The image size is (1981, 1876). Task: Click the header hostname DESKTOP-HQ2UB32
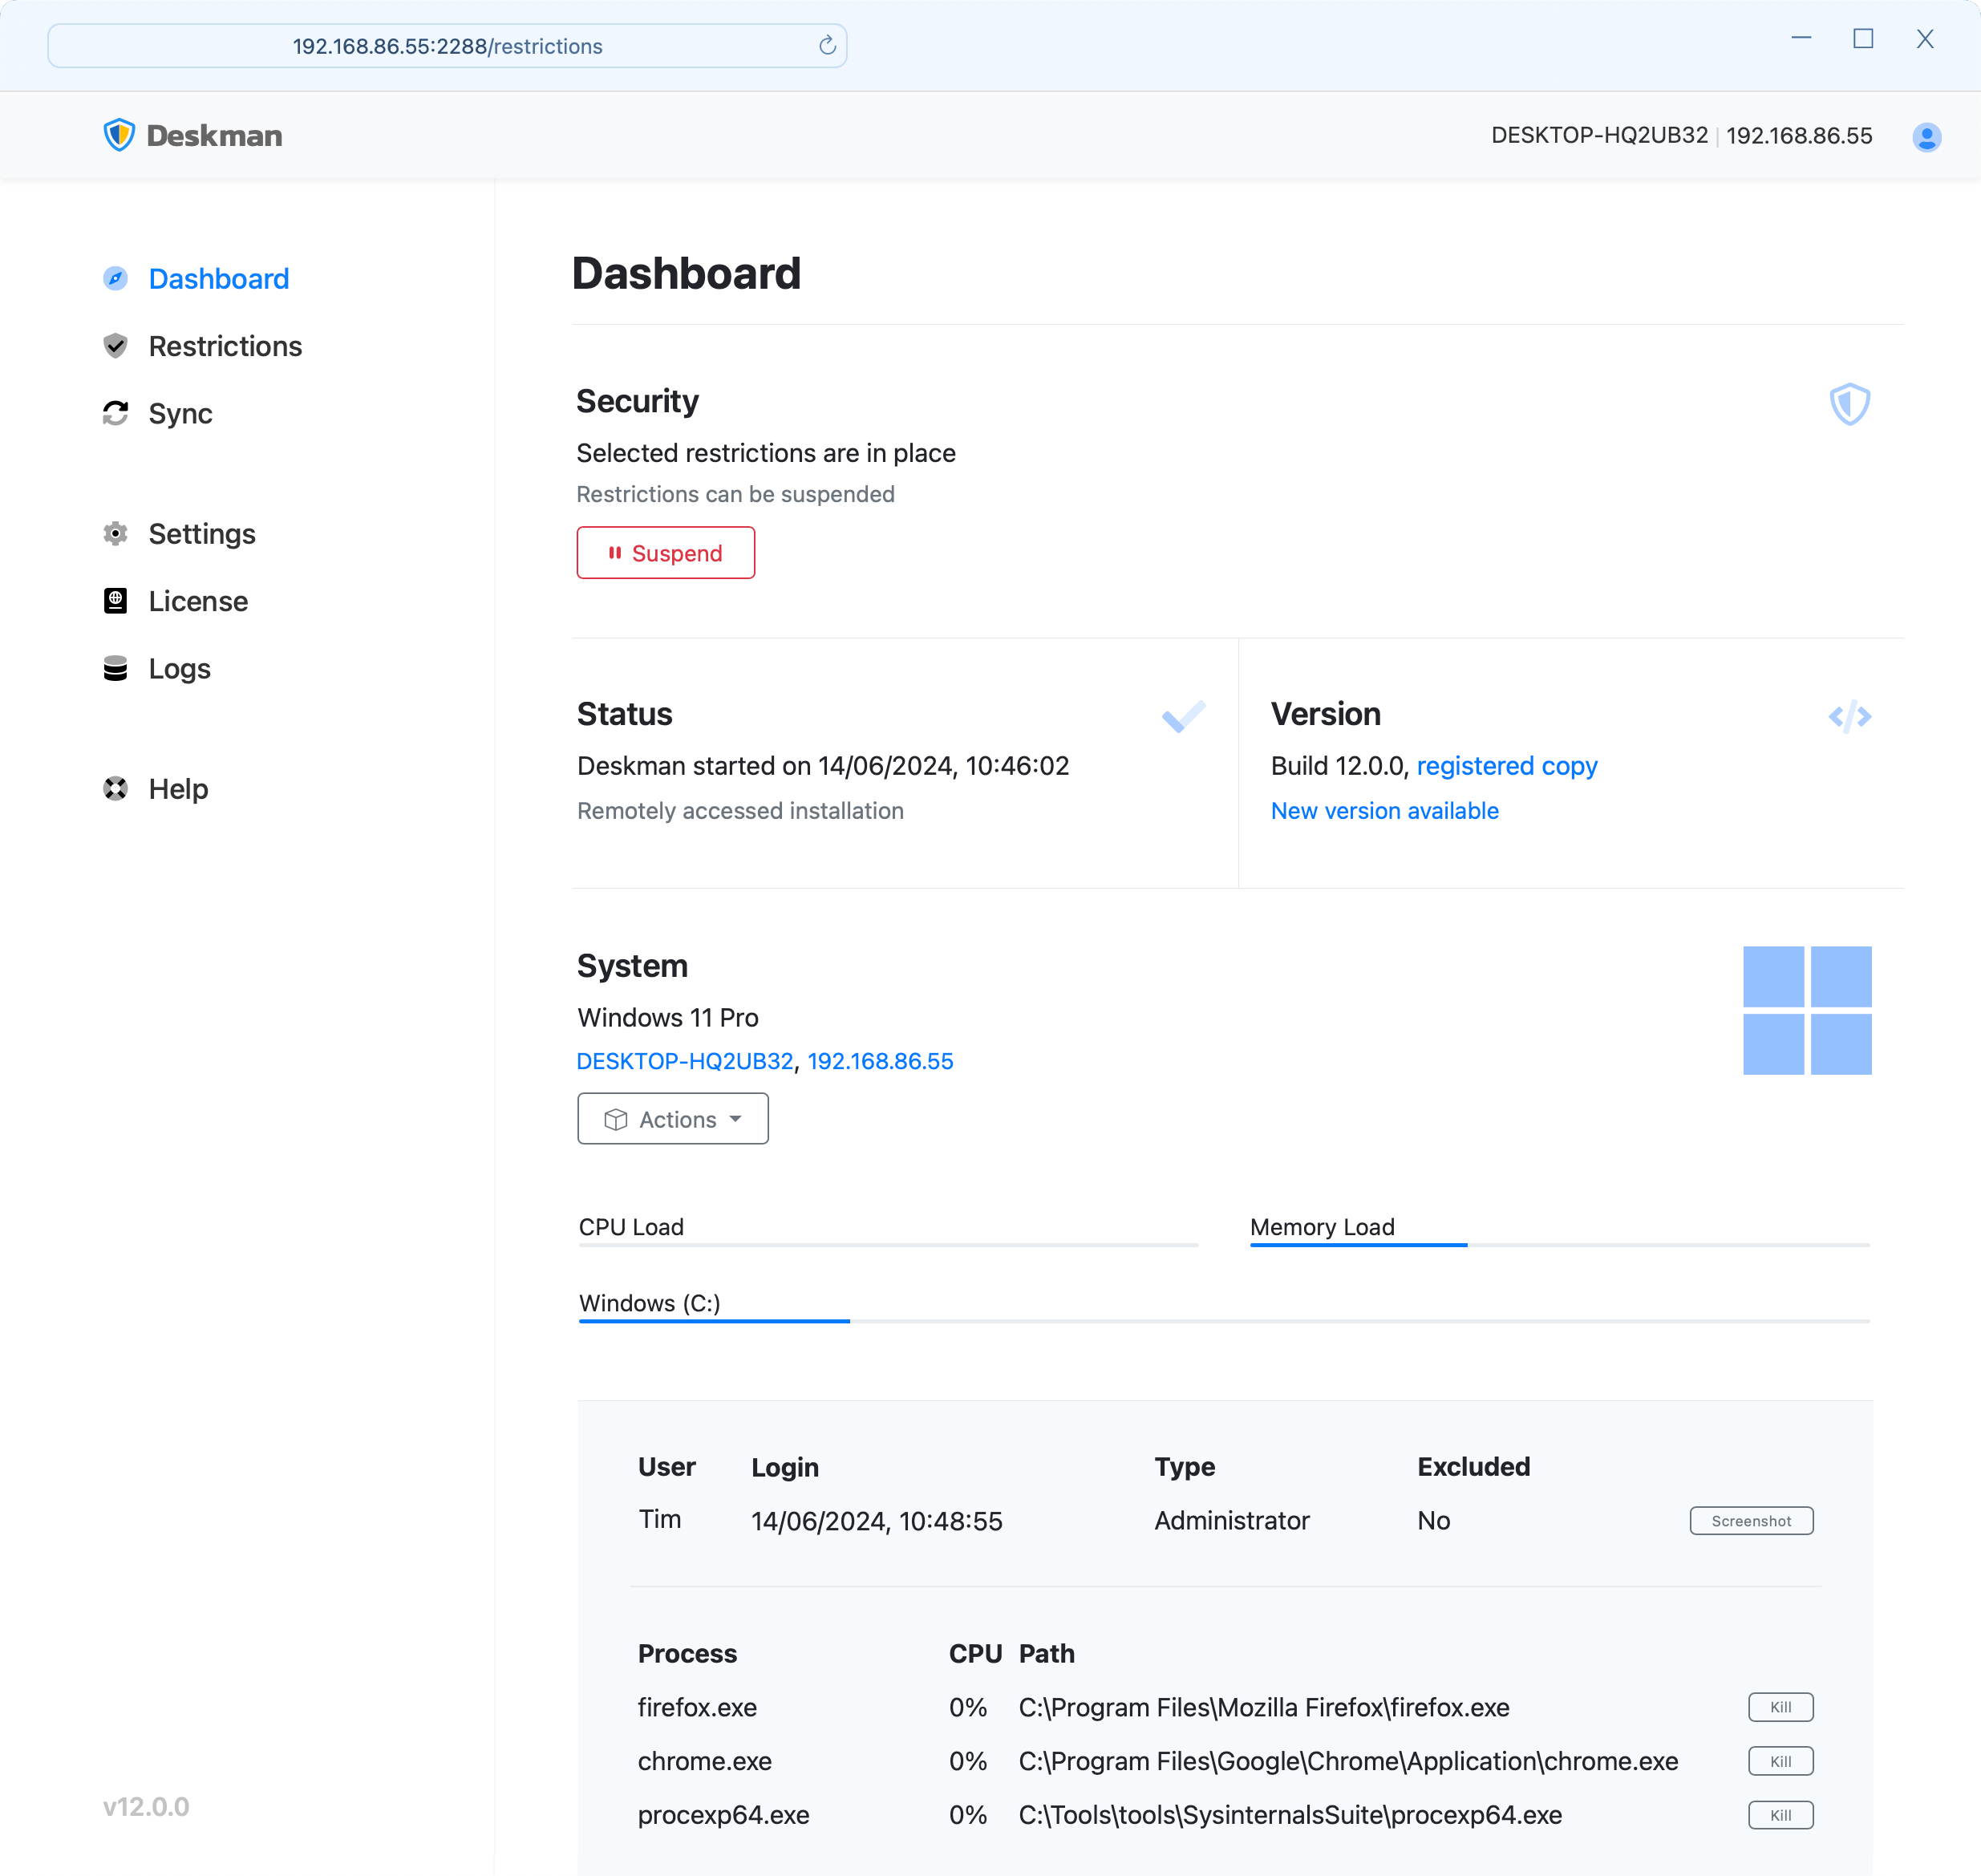pyautogui.click(x=1599, y=136)
